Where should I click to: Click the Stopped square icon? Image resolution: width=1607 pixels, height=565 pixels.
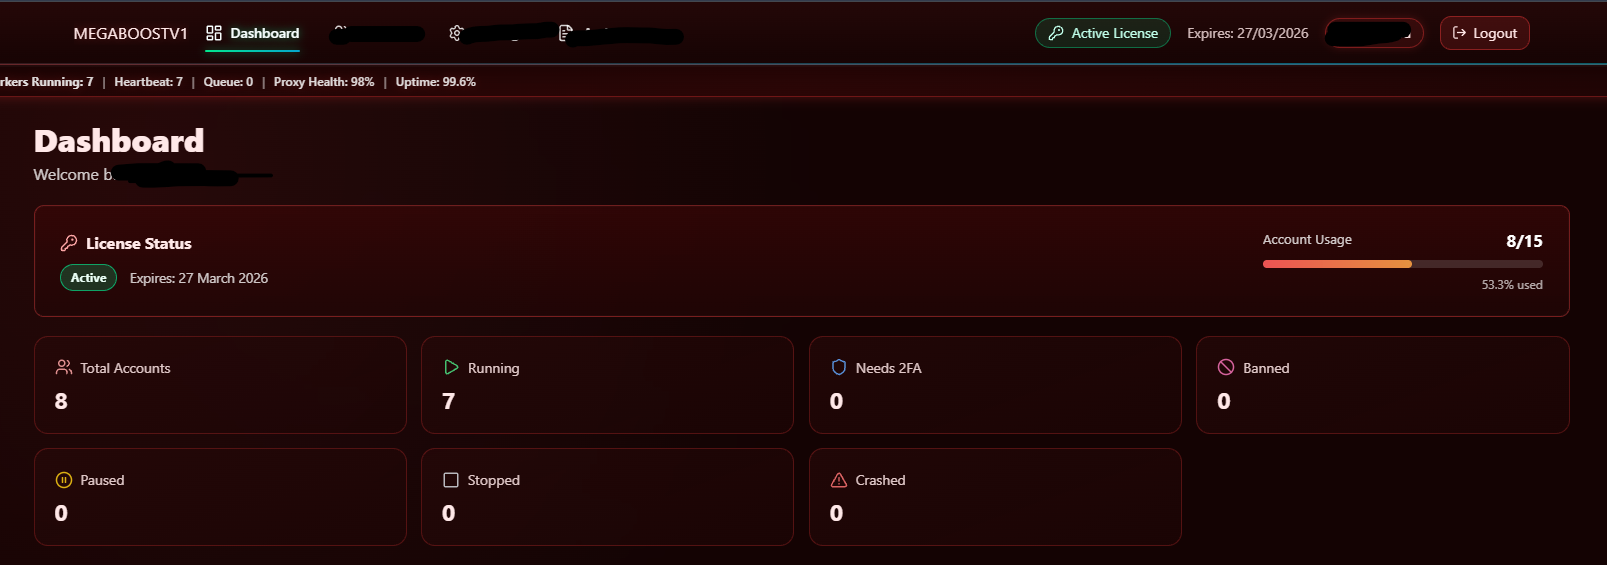click(451, 480)
